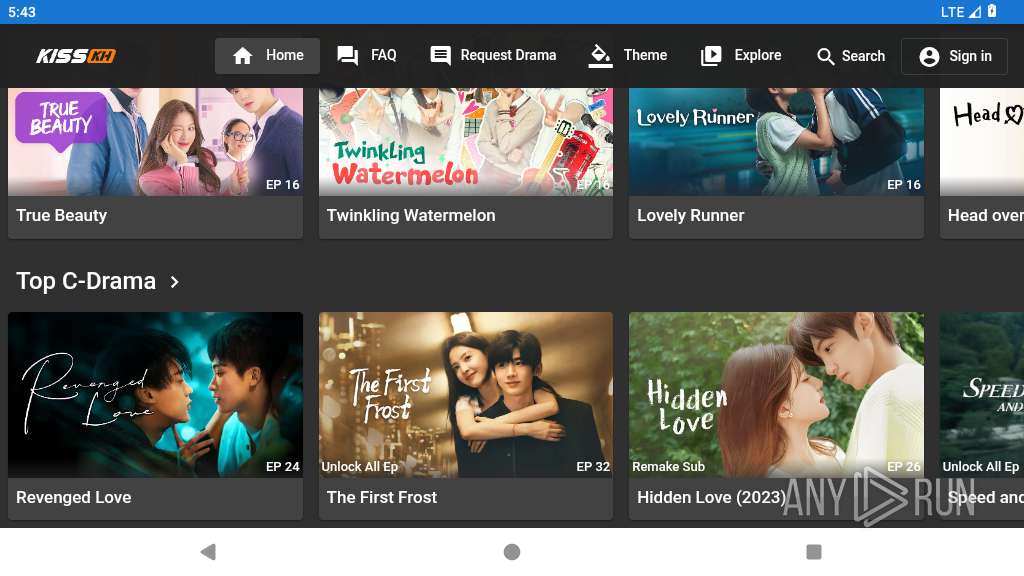Screen dimensions: 1024x576
Task: Open the Top C-Drama heading
Action: 86,281
